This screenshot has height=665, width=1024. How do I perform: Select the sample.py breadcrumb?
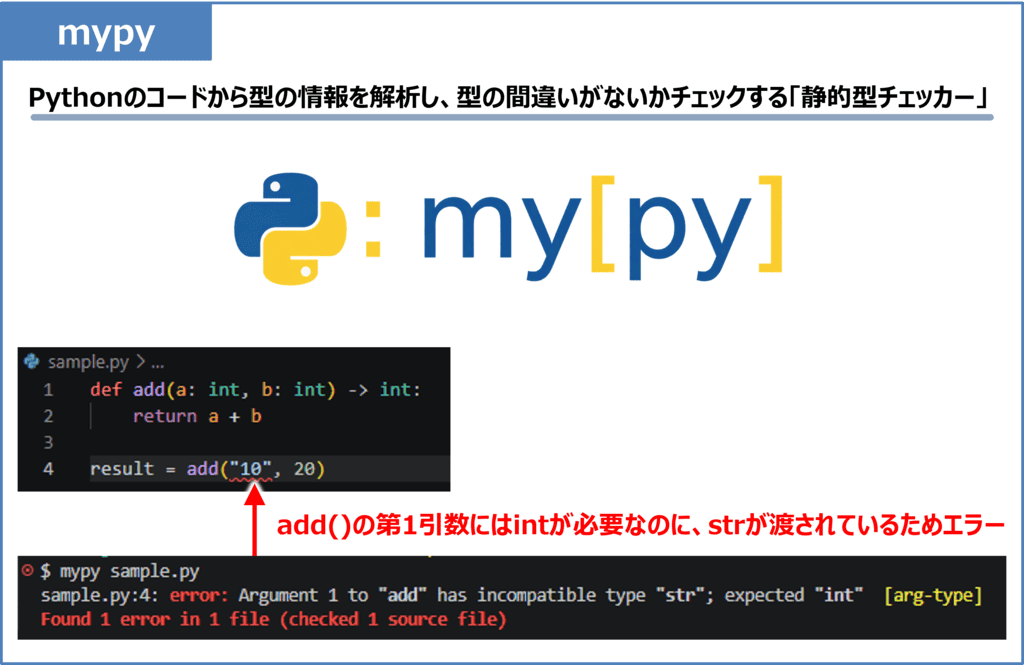coord(88,362)
